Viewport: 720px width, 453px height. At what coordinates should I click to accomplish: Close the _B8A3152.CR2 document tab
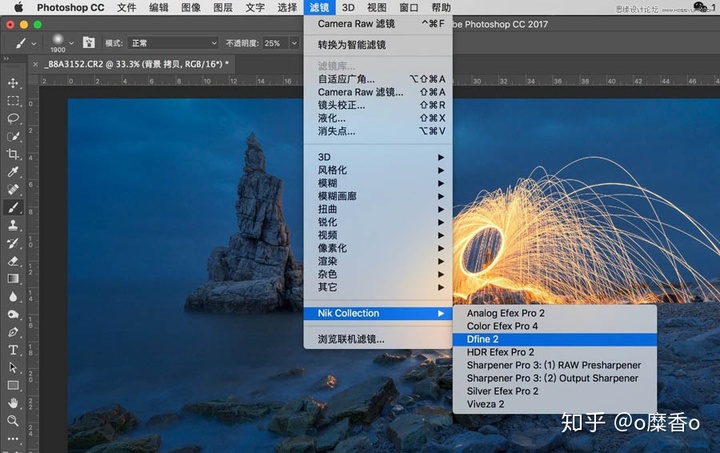(x=36, y=64)
